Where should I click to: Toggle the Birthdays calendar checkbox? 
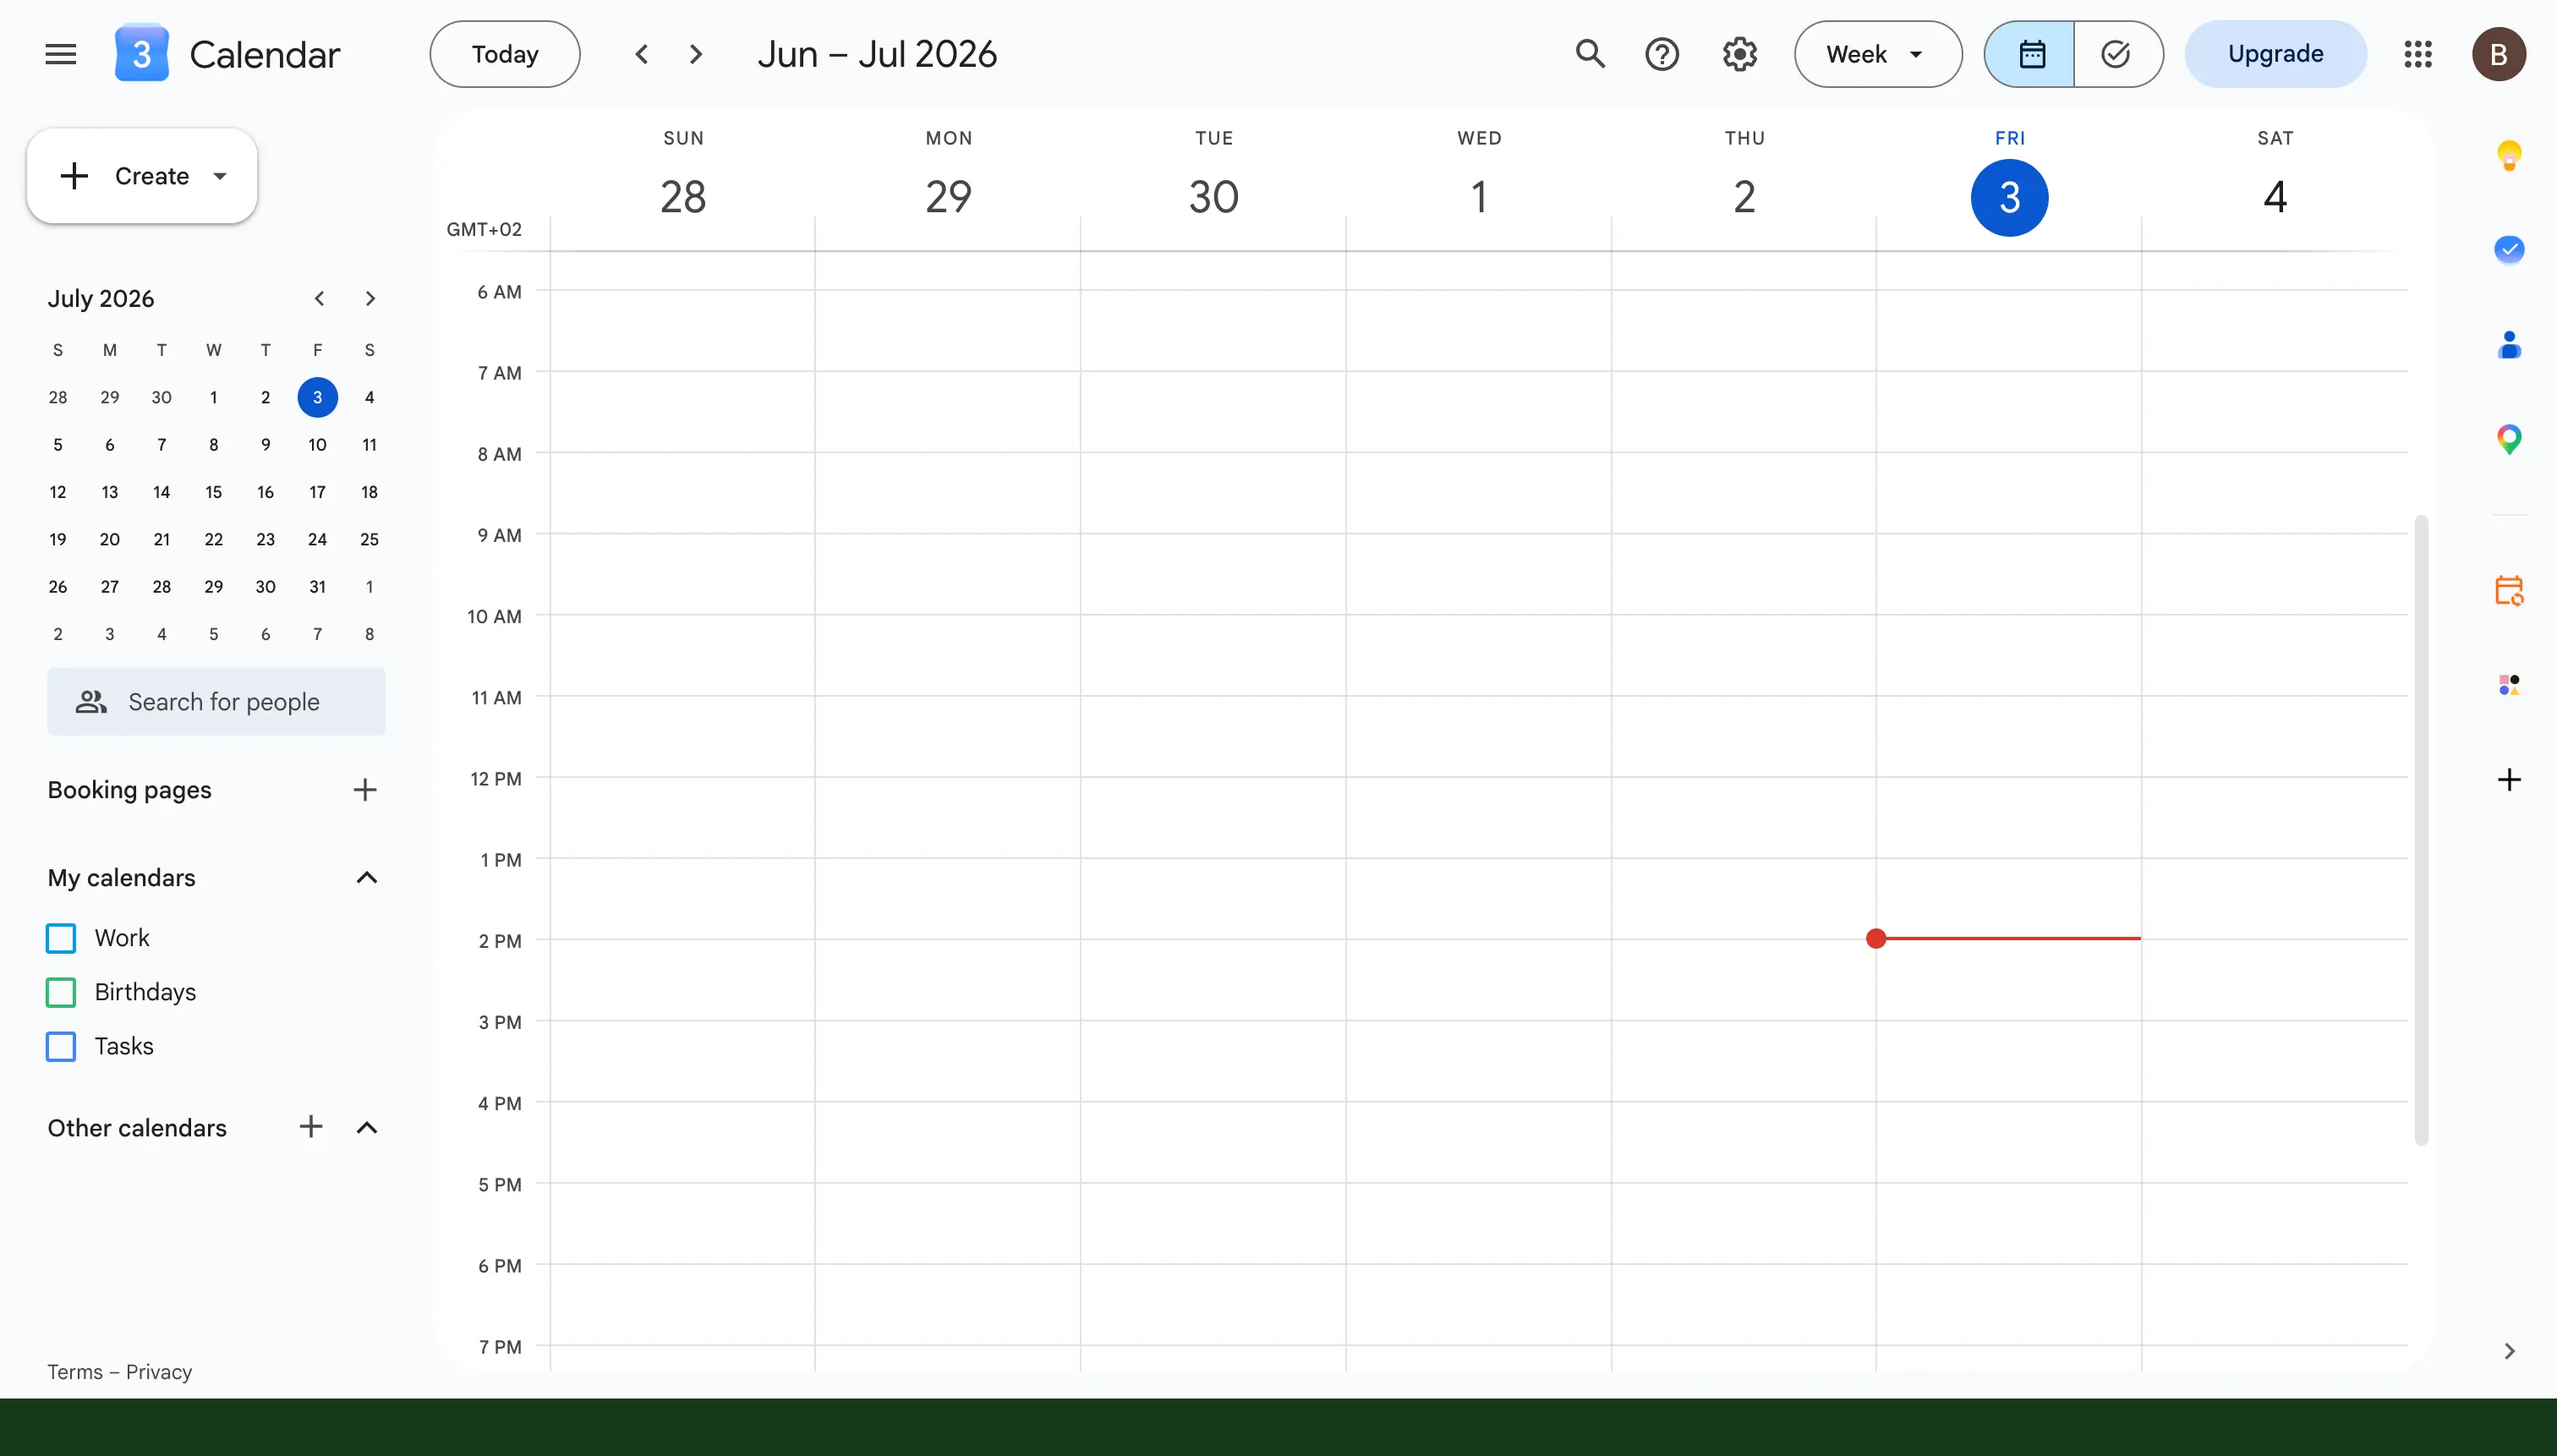[x=61, y=992]
